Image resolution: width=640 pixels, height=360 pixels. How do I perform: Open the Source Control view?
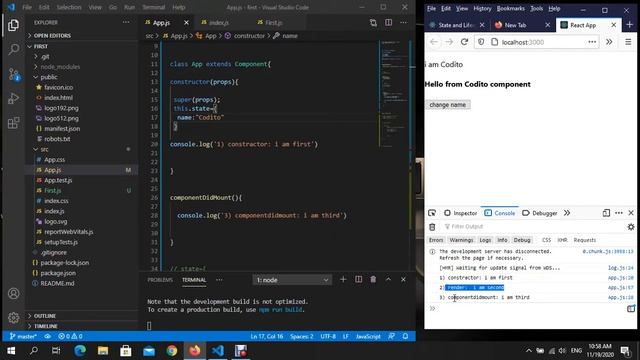13,74
